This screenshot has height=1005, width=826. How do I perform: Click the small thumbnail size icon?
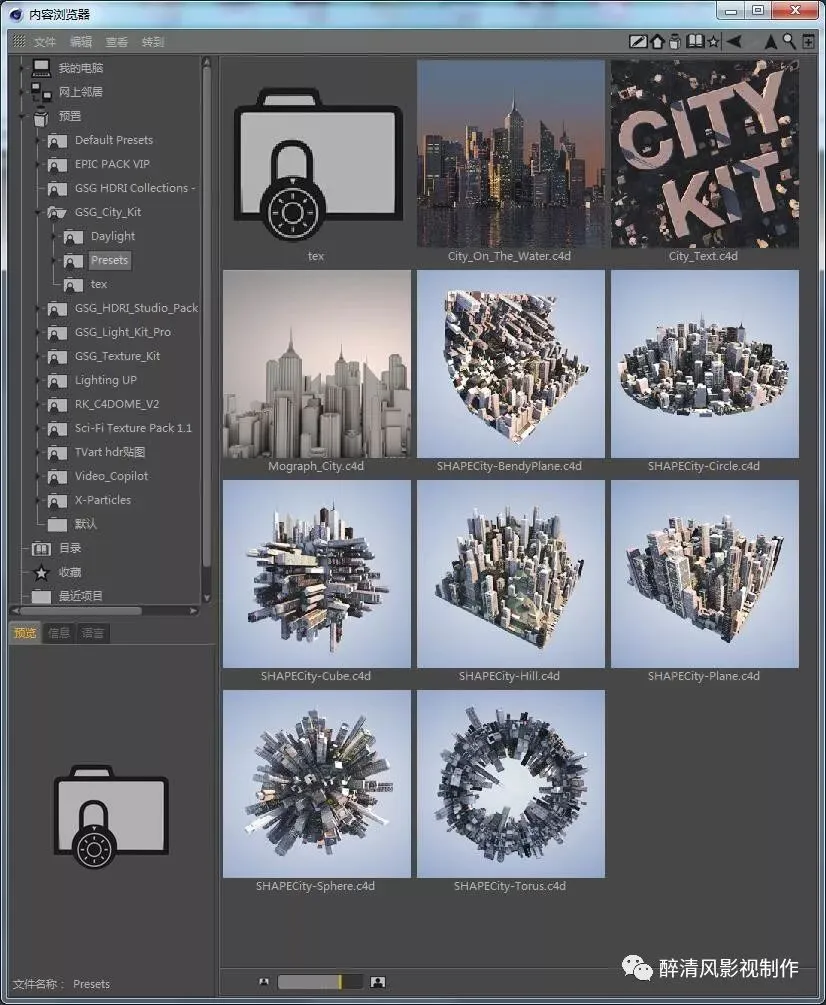264,981
